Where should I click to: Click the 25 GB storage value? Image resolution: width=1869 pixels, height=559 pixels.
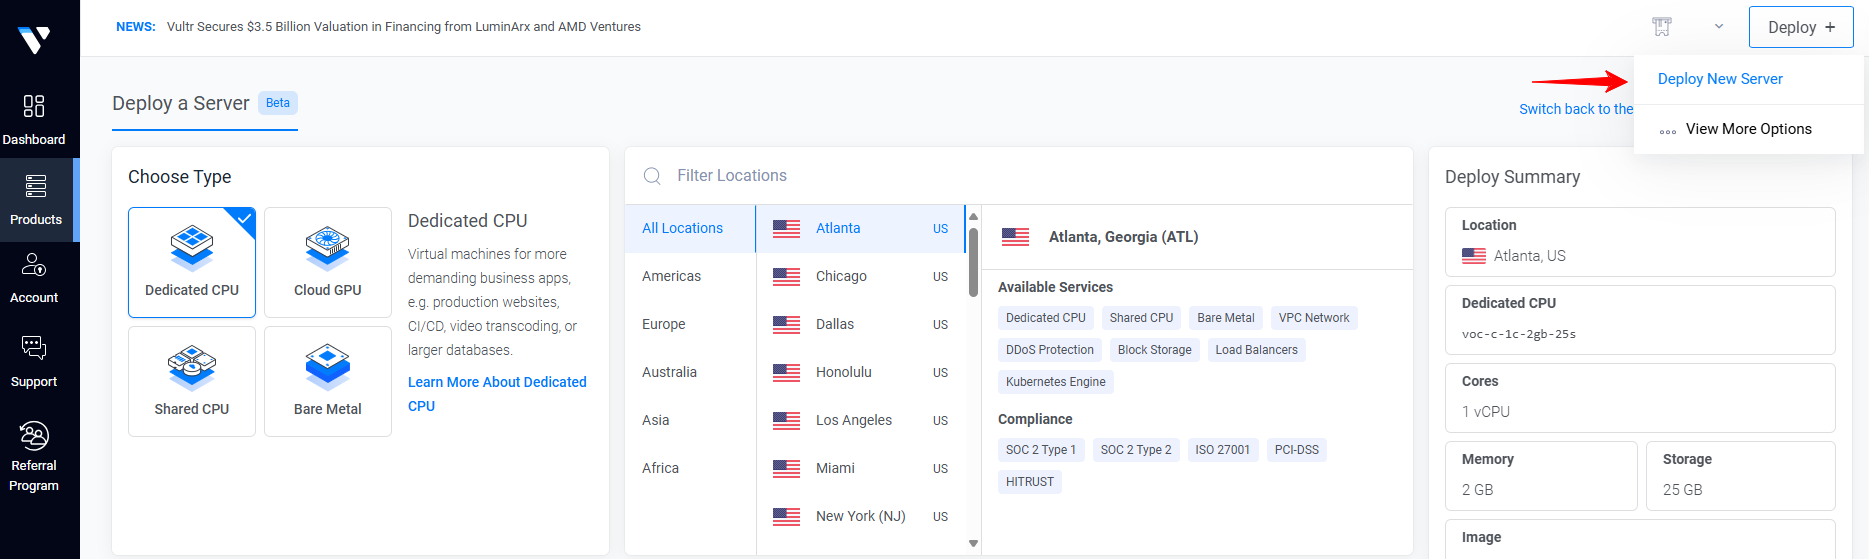(x=1682, y=490)
